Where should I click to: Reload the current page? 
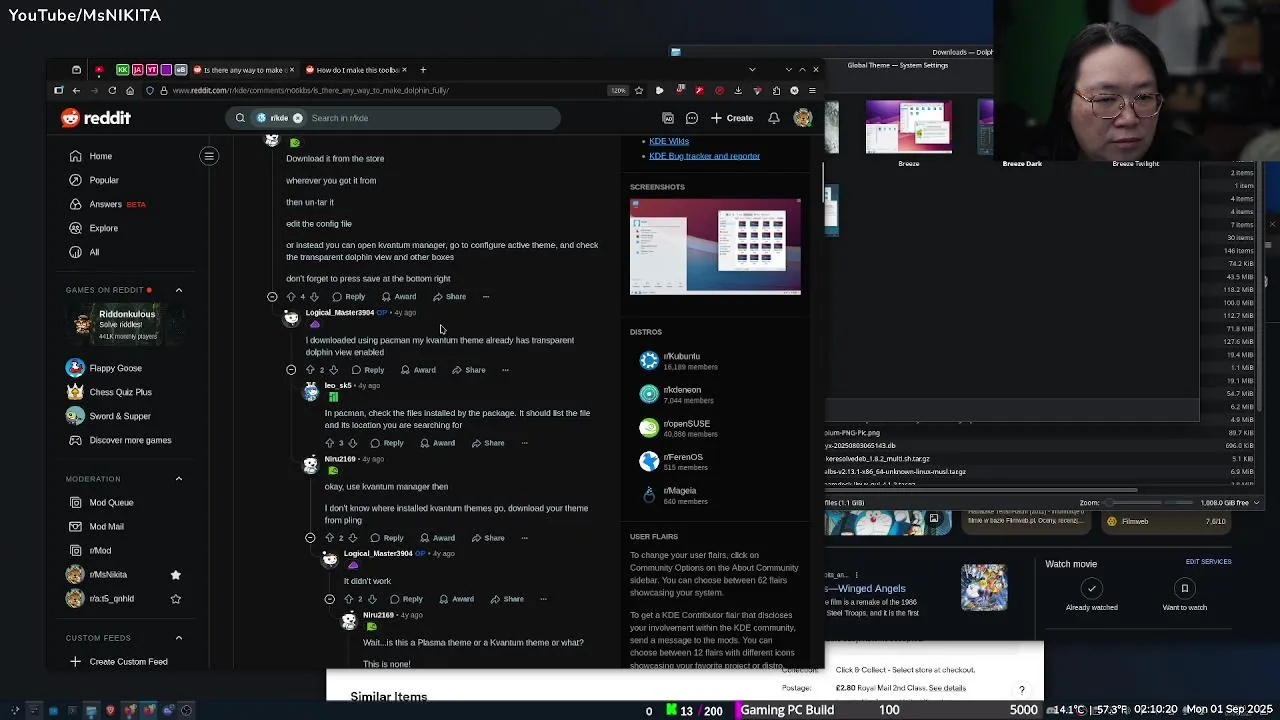pos(112,90)
